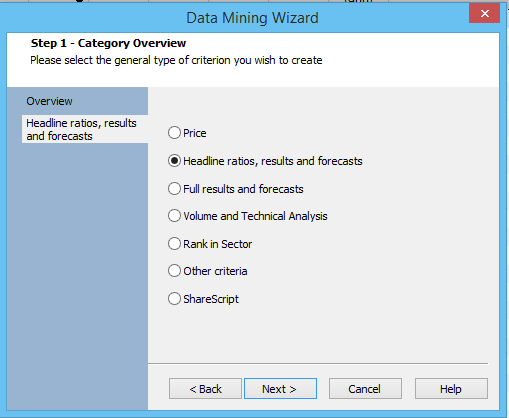Click the 'Rank in Sector' label text
Viewport: 509px width, 418px height.
pyautogui.click(x=218, y=244)
